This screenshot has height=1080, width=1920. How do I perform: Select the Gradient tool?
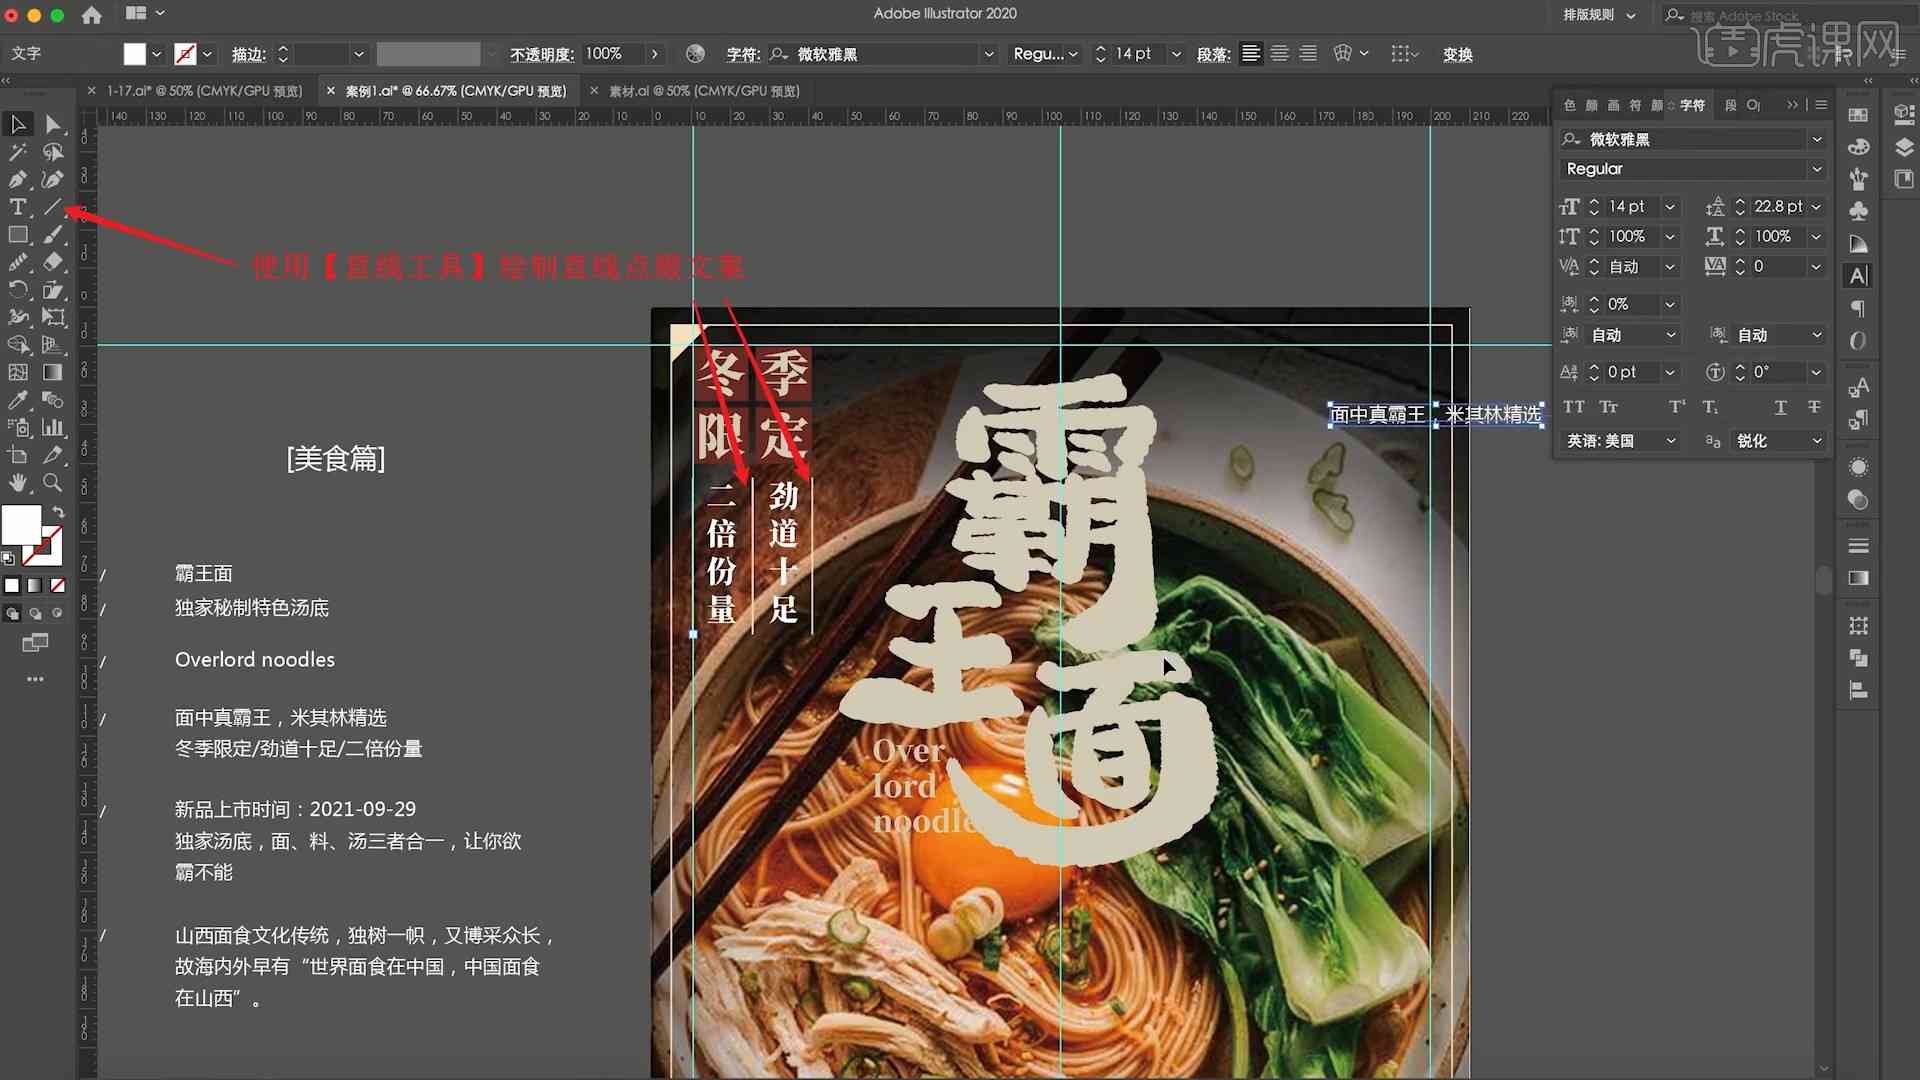53,372
